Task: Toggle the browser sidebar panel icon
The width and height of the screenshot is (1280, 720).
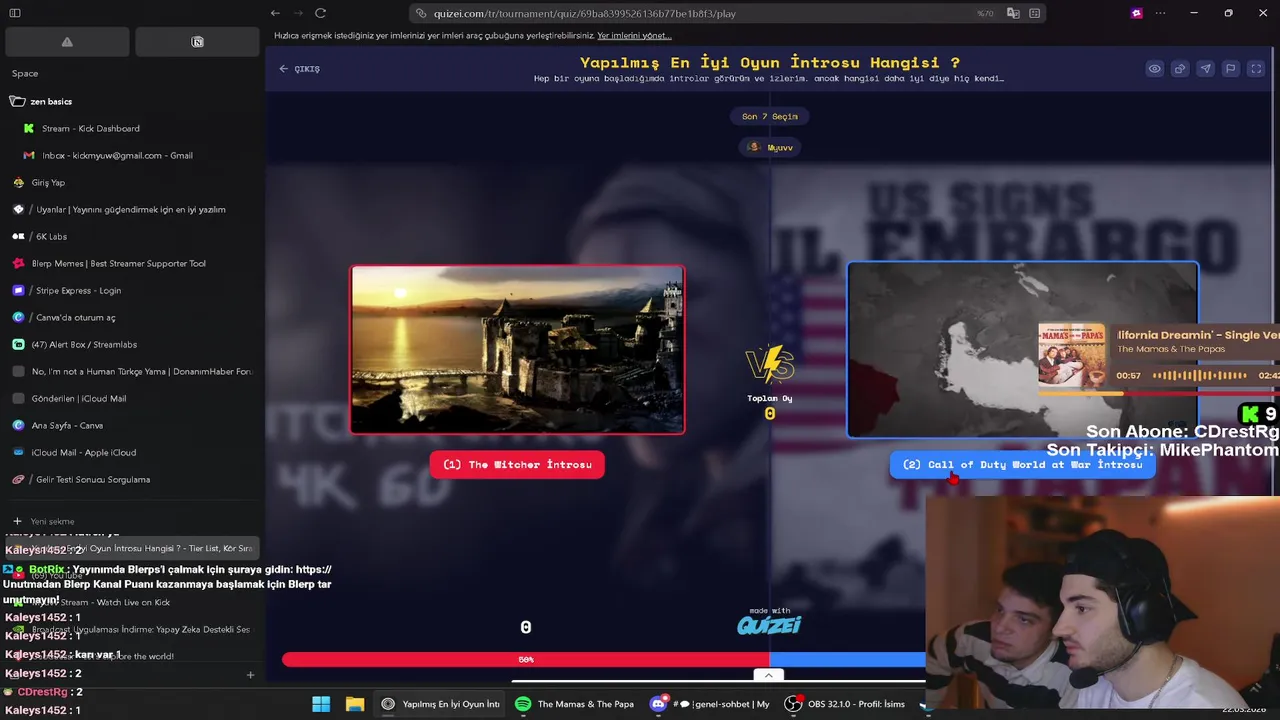Action: point(15,13)
